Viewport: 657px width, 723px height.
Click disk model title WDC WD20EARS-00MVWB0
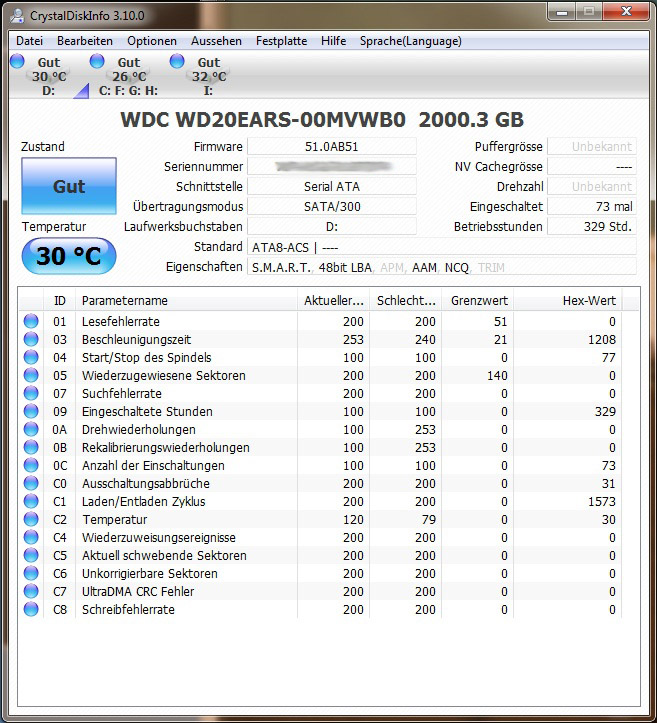click(263, 120)
